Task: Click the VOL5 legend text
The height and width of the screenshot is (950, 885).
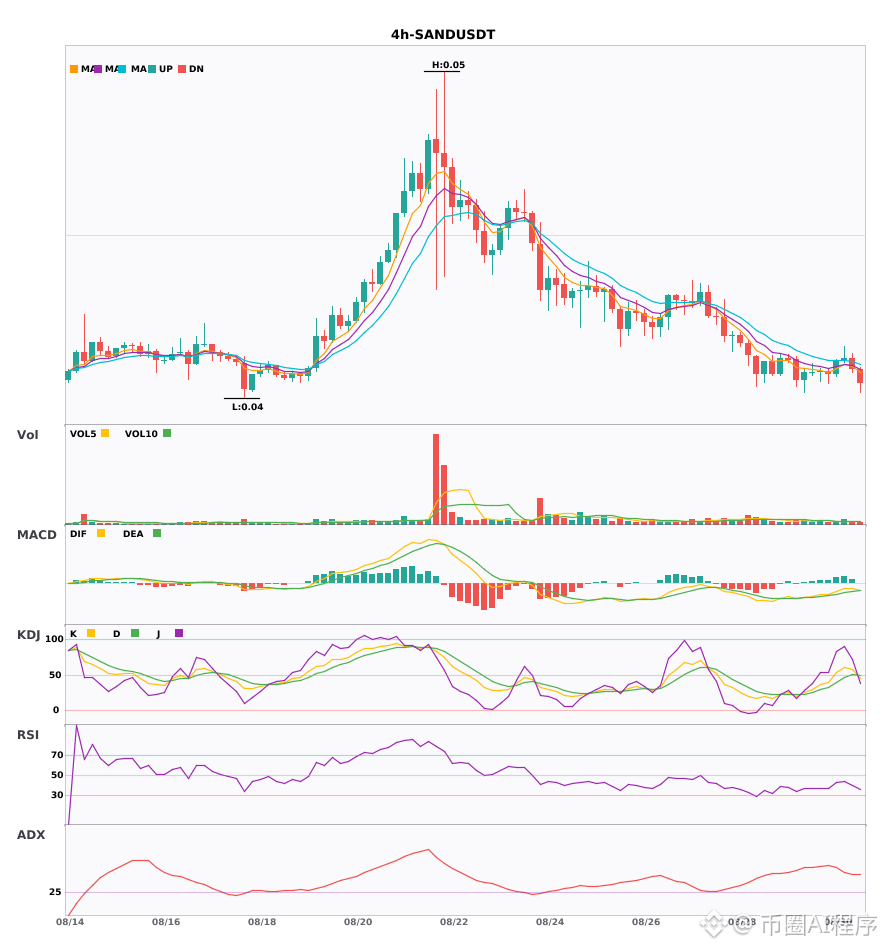Action: (83, 434)
